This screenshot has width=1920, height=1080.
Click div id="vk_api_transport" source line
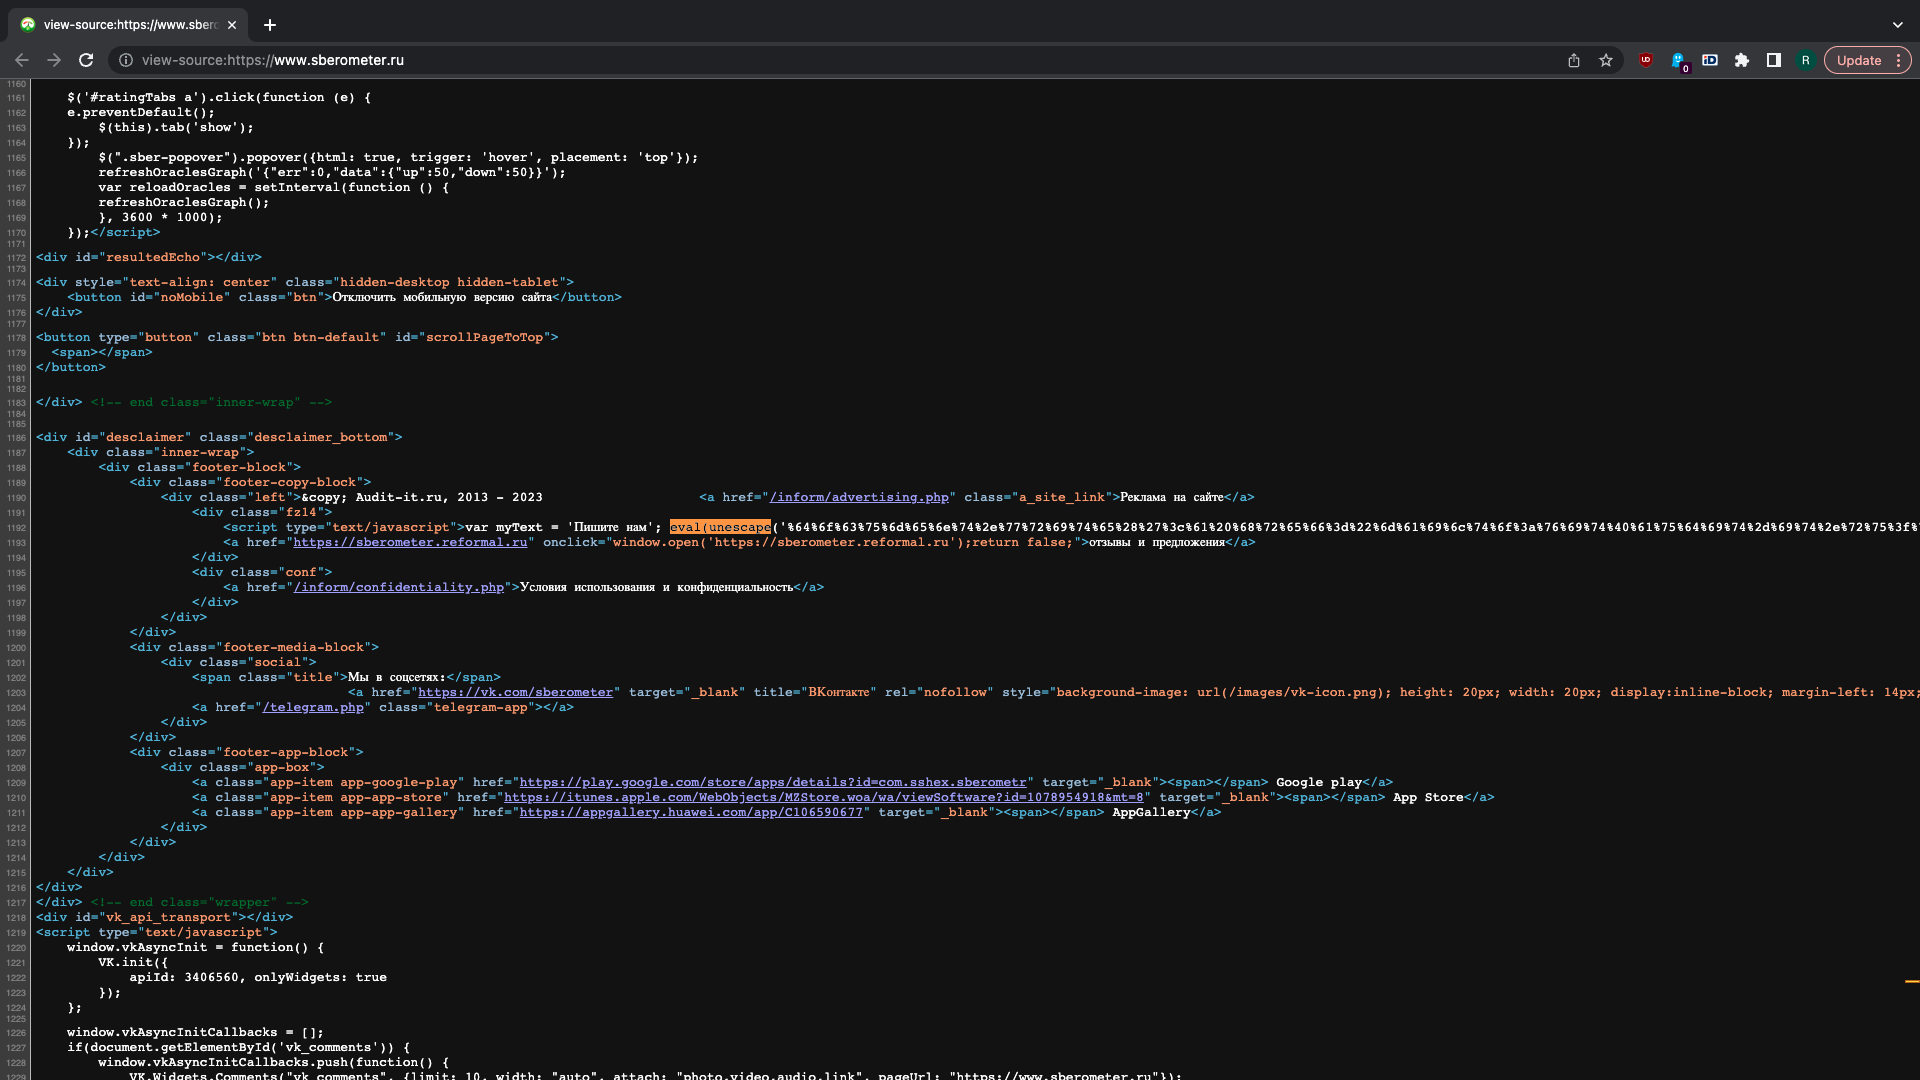165,917
